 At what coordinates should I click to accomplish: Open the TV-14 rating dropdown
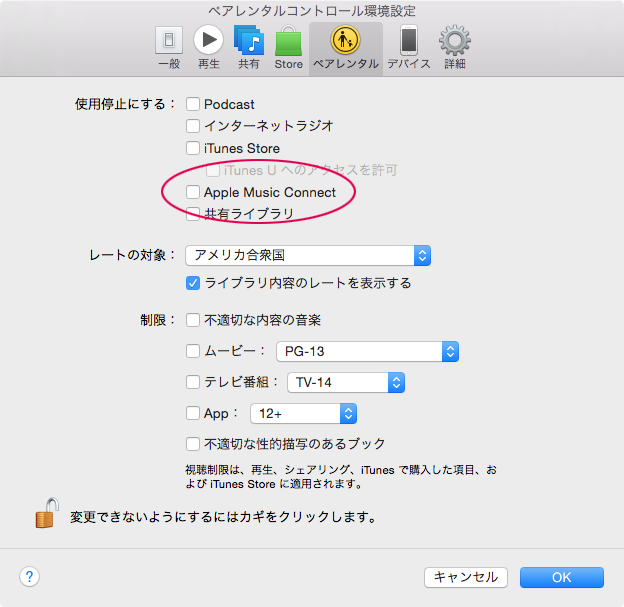pos(346,383)
